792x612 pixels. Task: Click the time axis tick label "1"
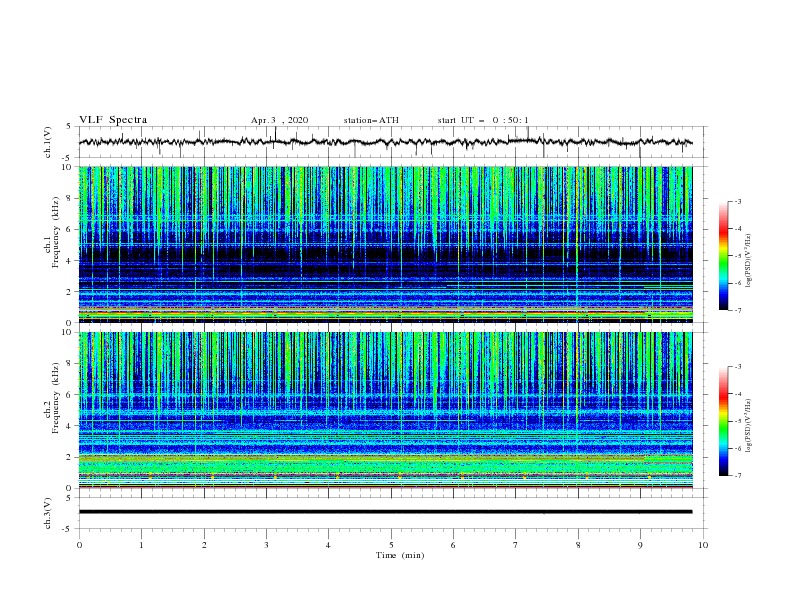(x=141, y=545)
